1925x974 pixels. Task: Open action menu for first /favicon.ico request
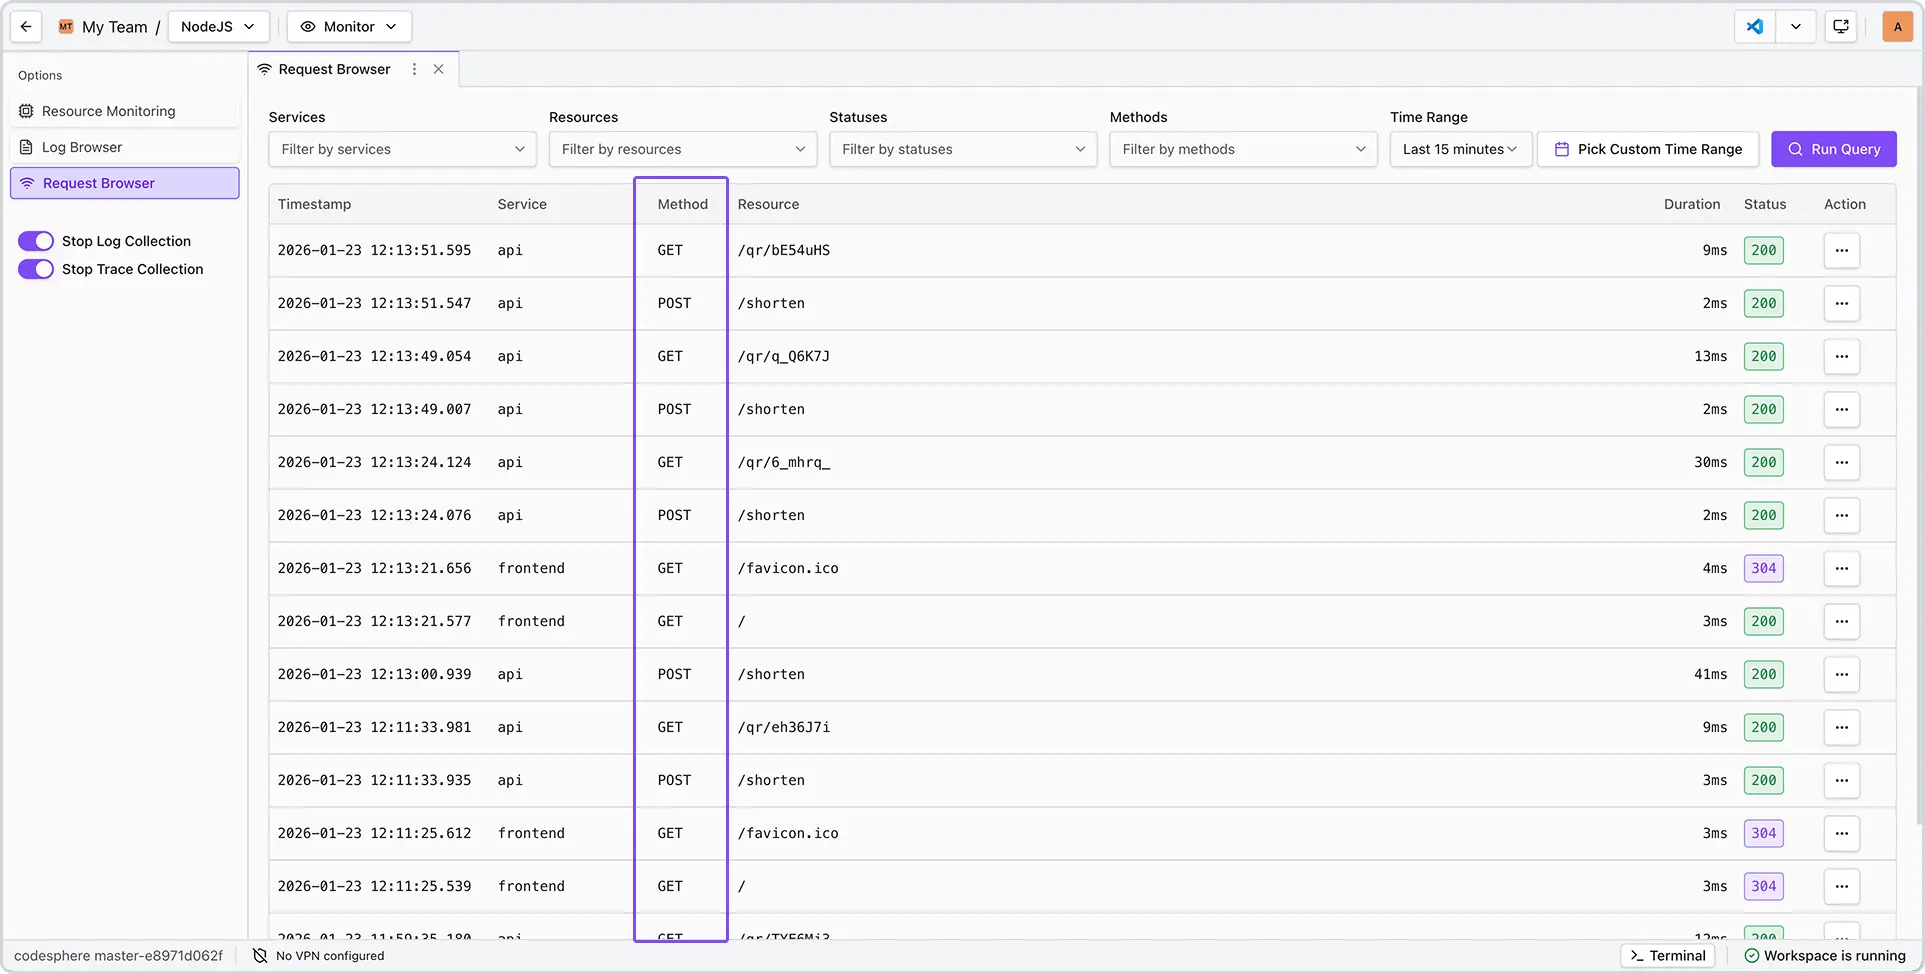point(1841,569)
